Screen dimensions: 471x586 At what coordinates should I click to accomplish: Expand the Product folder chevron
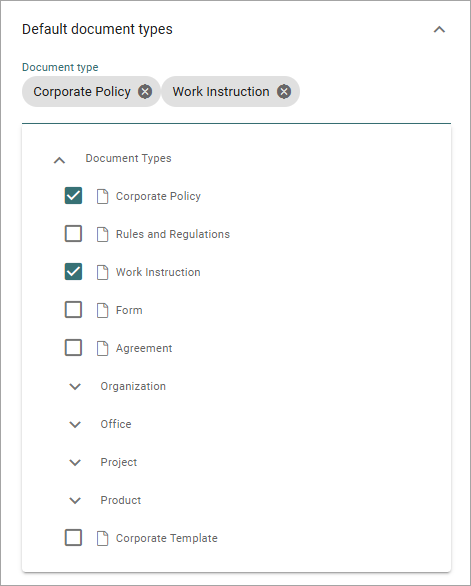(75, 500)
